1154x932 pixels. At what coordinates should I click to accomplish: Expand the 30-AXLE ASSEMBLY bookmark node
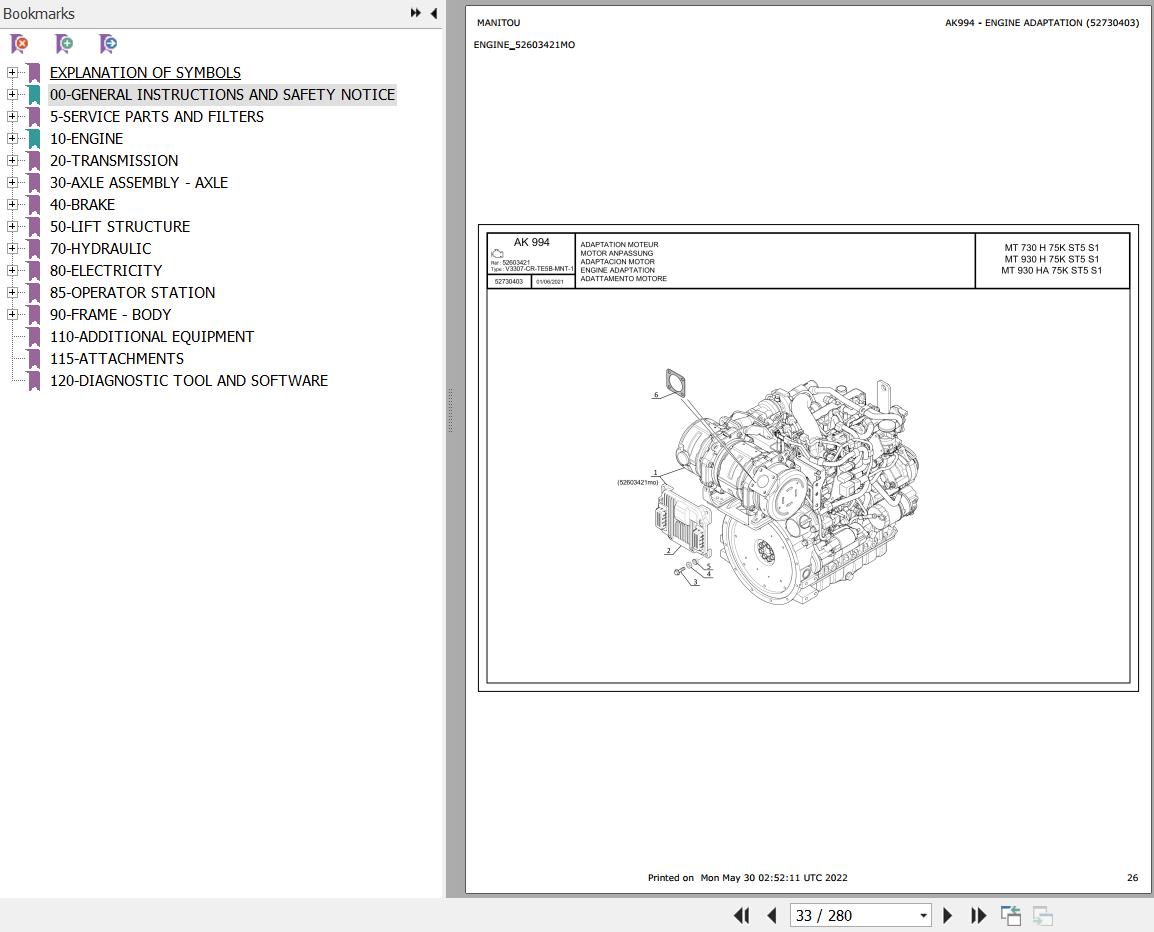pos(12,183)
